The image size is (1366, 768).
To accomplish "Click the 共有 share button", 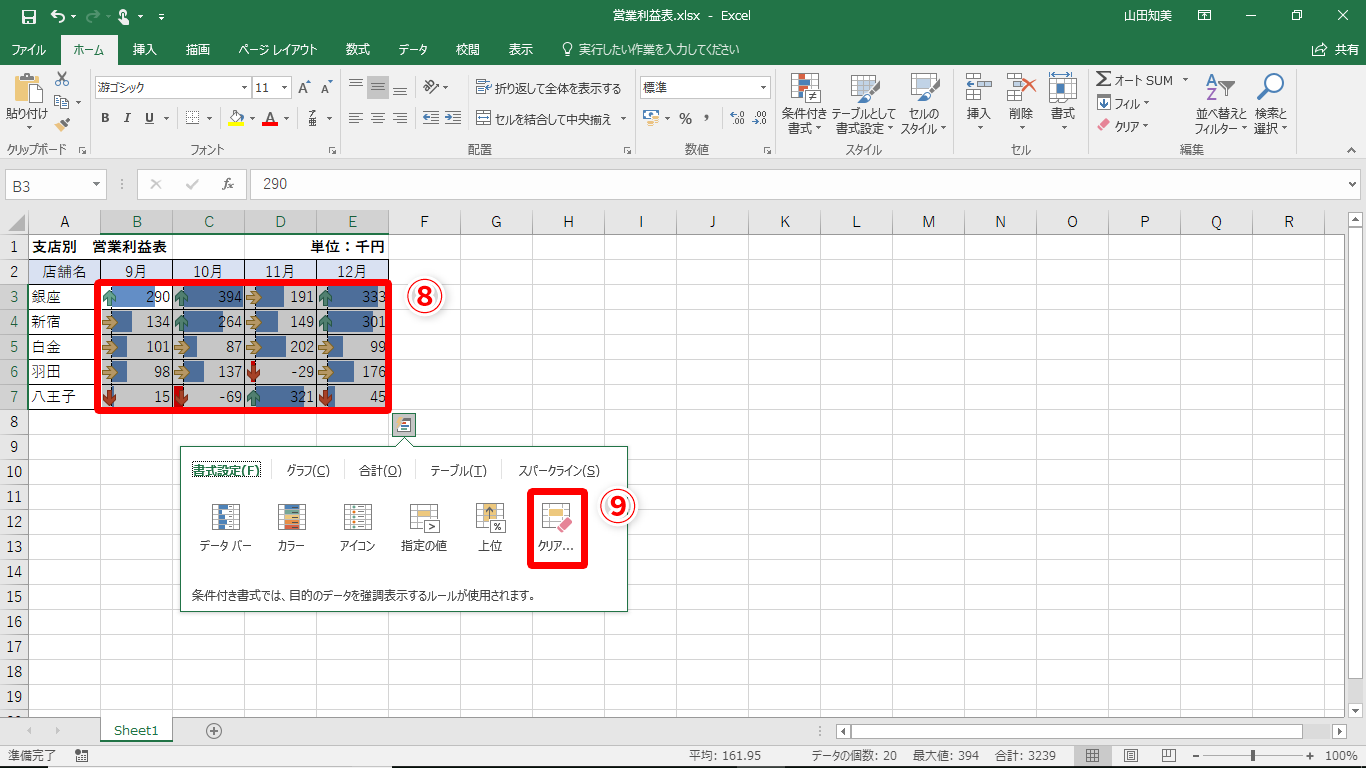I will point(1336,49).
